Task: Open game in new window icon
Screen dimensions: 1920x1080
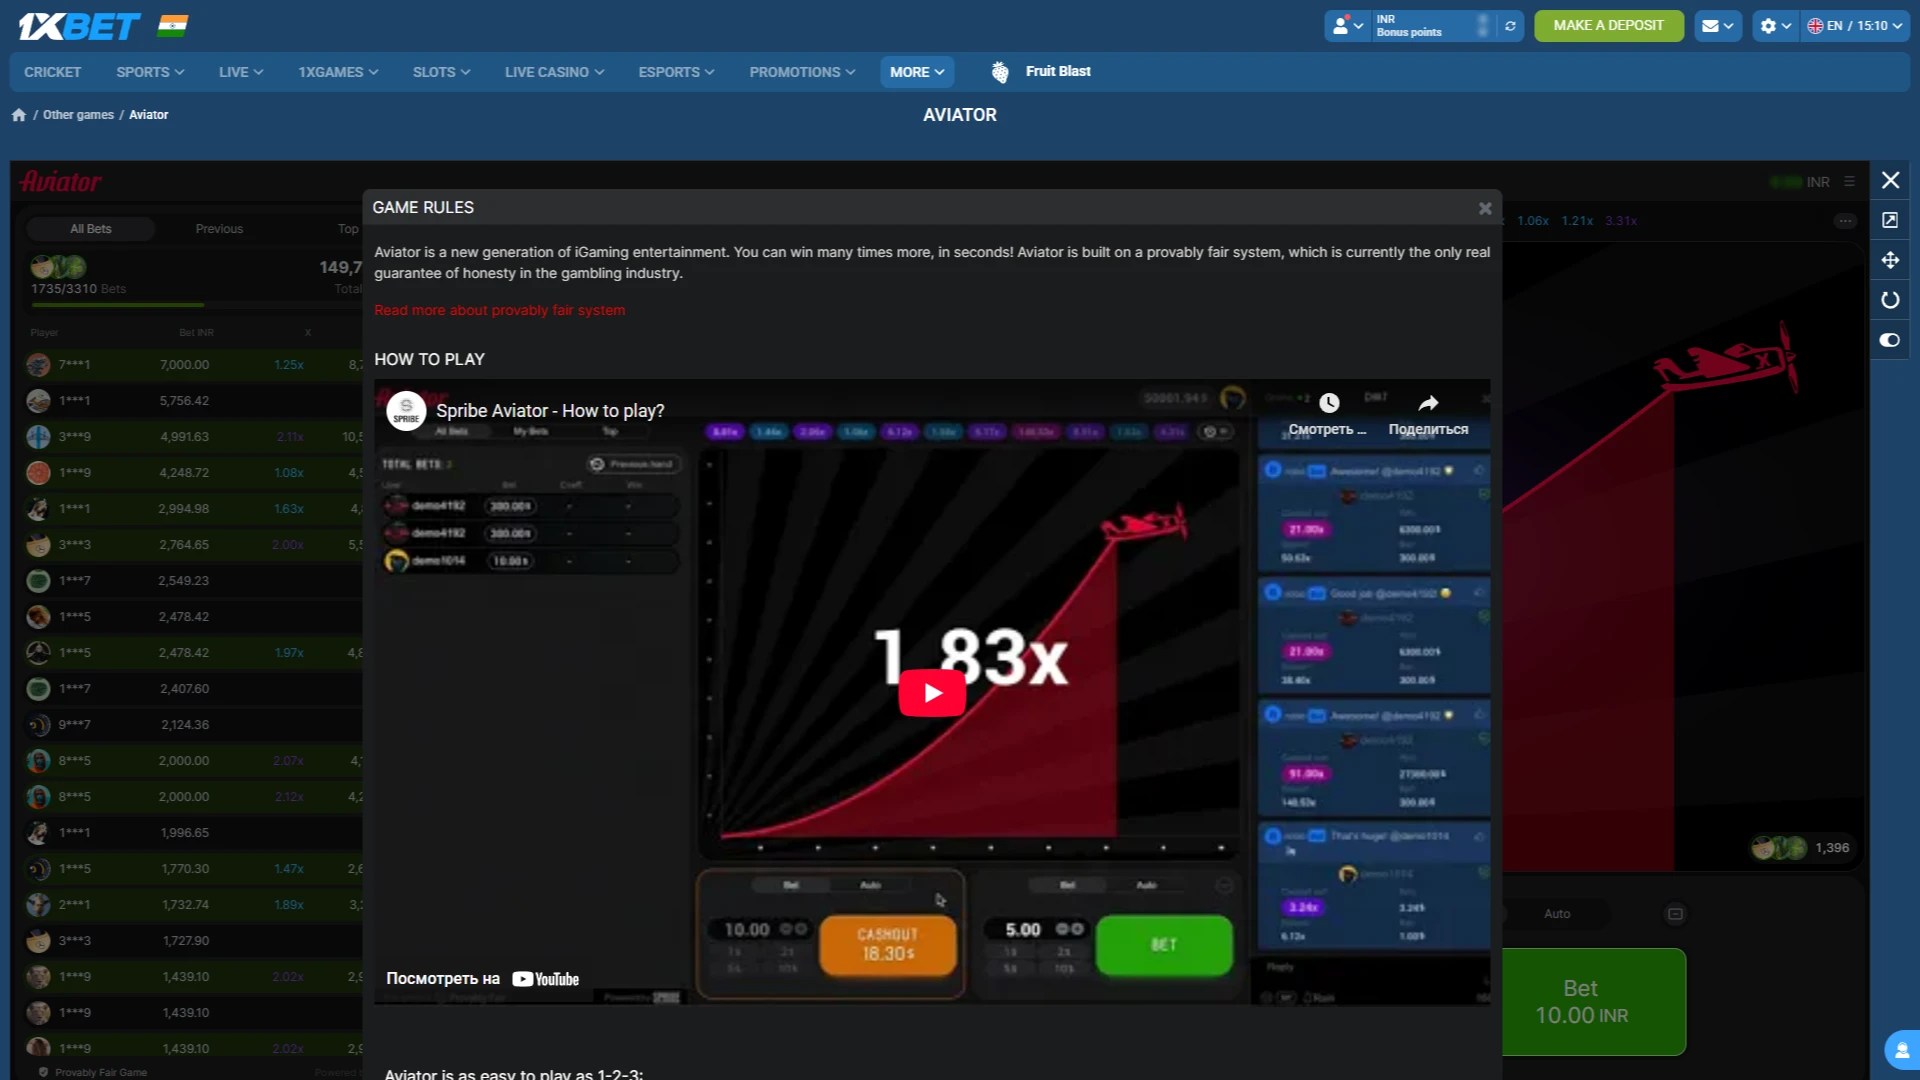Action: (x=1890, y=220)
